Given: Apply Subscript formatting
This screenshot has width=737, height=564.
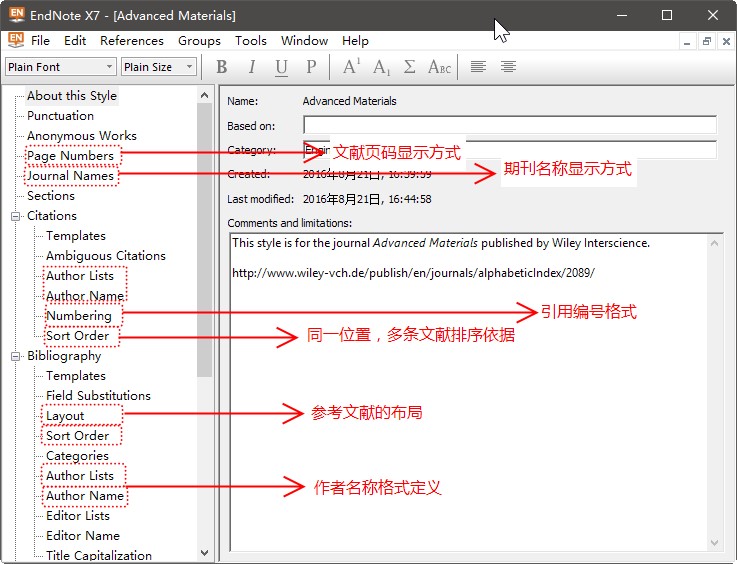Looking at the screenshot, I should [x=381, y=67].
